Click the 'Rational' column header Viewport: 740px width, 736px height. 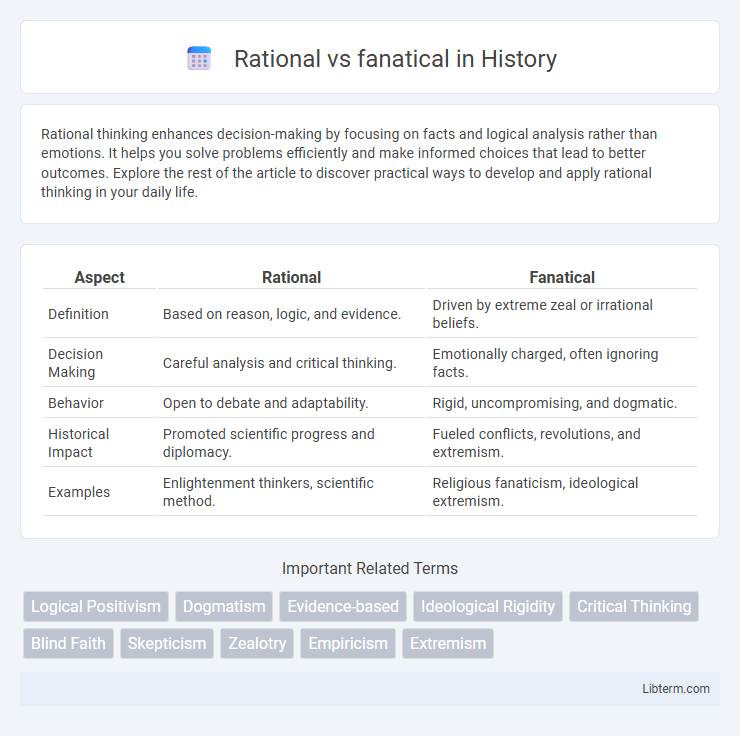pyautogui.click(x=291, y=277)
